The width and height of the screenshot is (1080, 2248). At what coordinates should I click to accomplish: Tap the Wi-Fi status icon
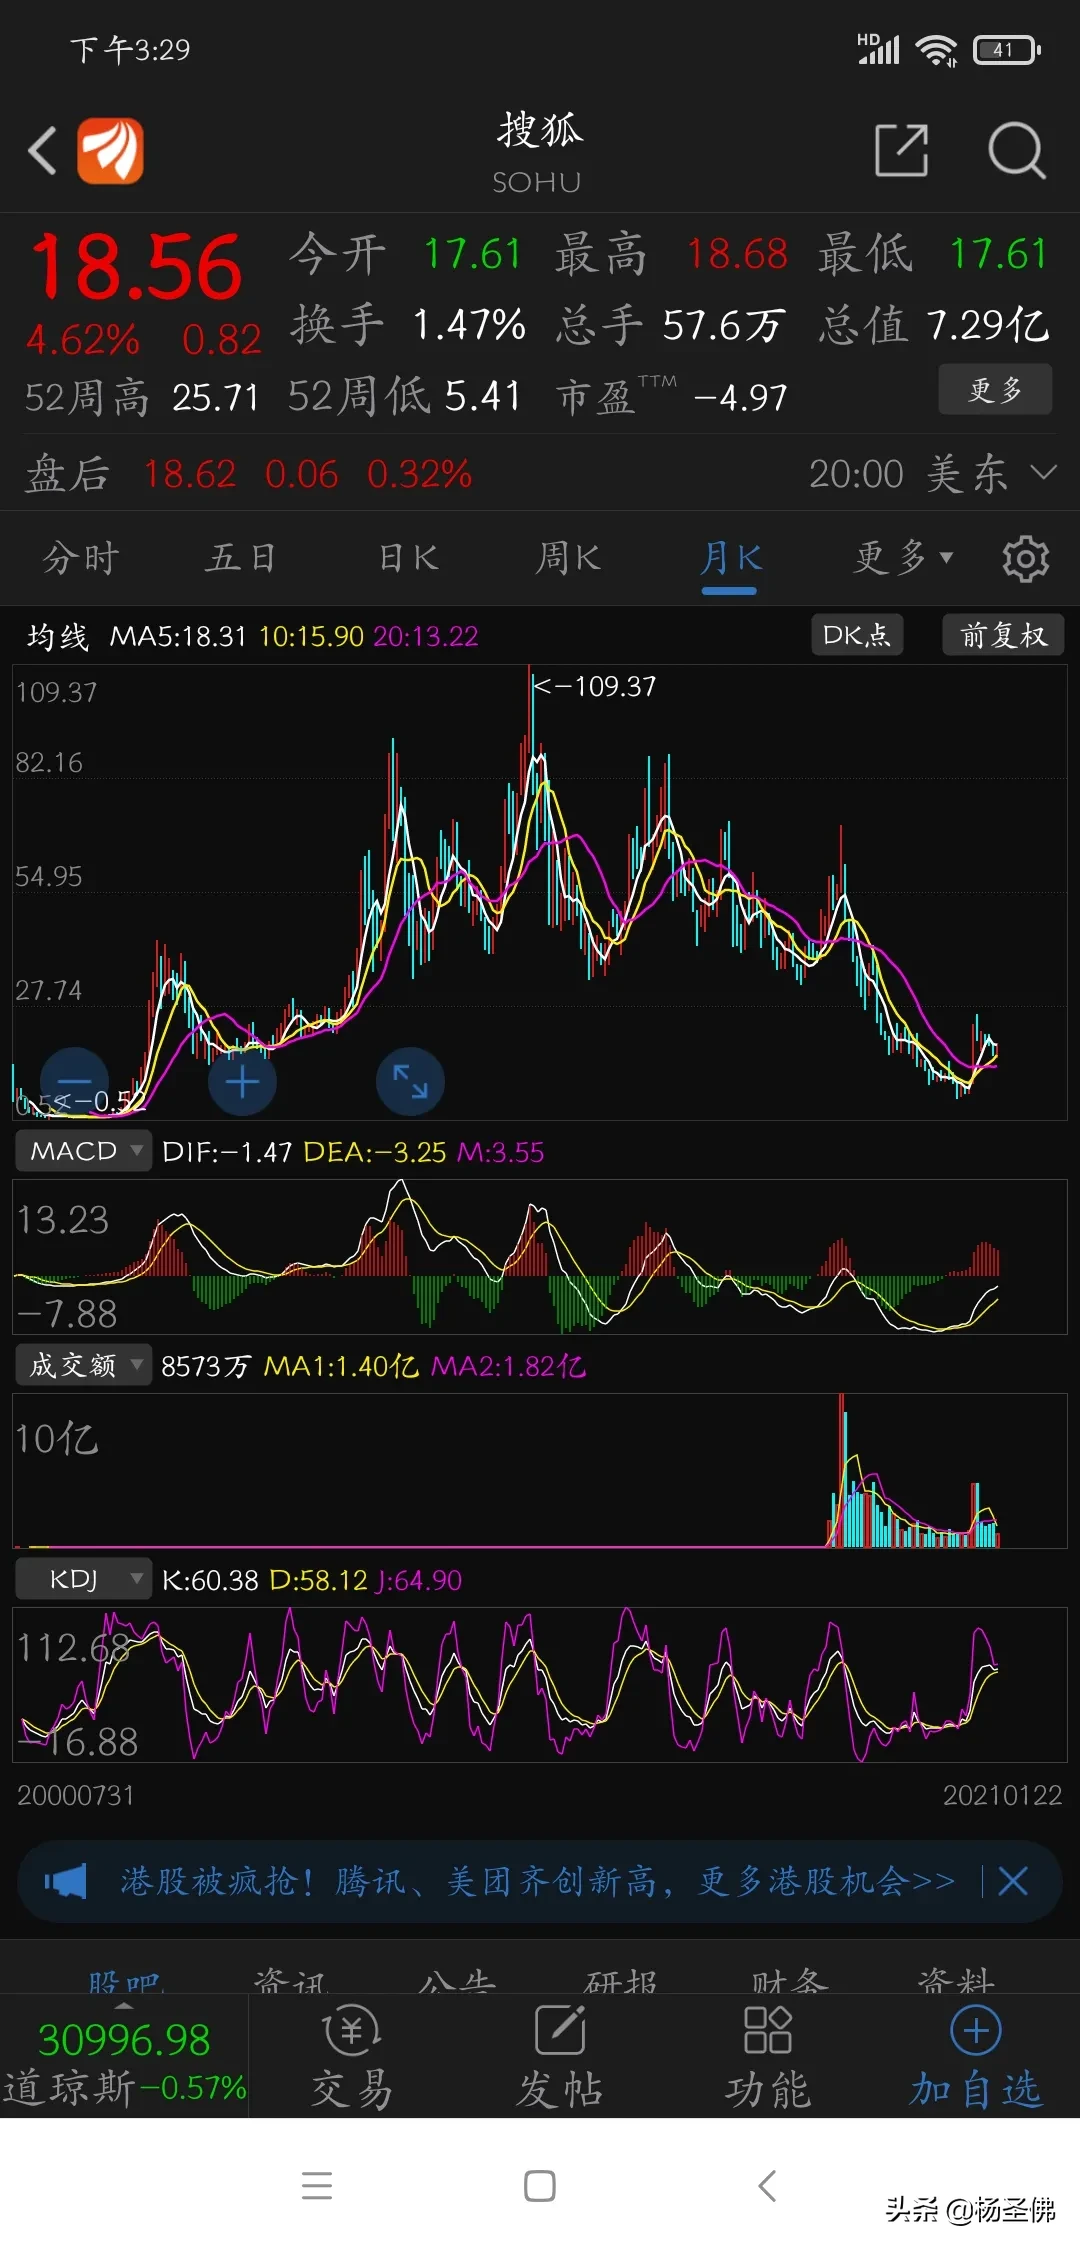pyautogui.click(x=936, y=49)
